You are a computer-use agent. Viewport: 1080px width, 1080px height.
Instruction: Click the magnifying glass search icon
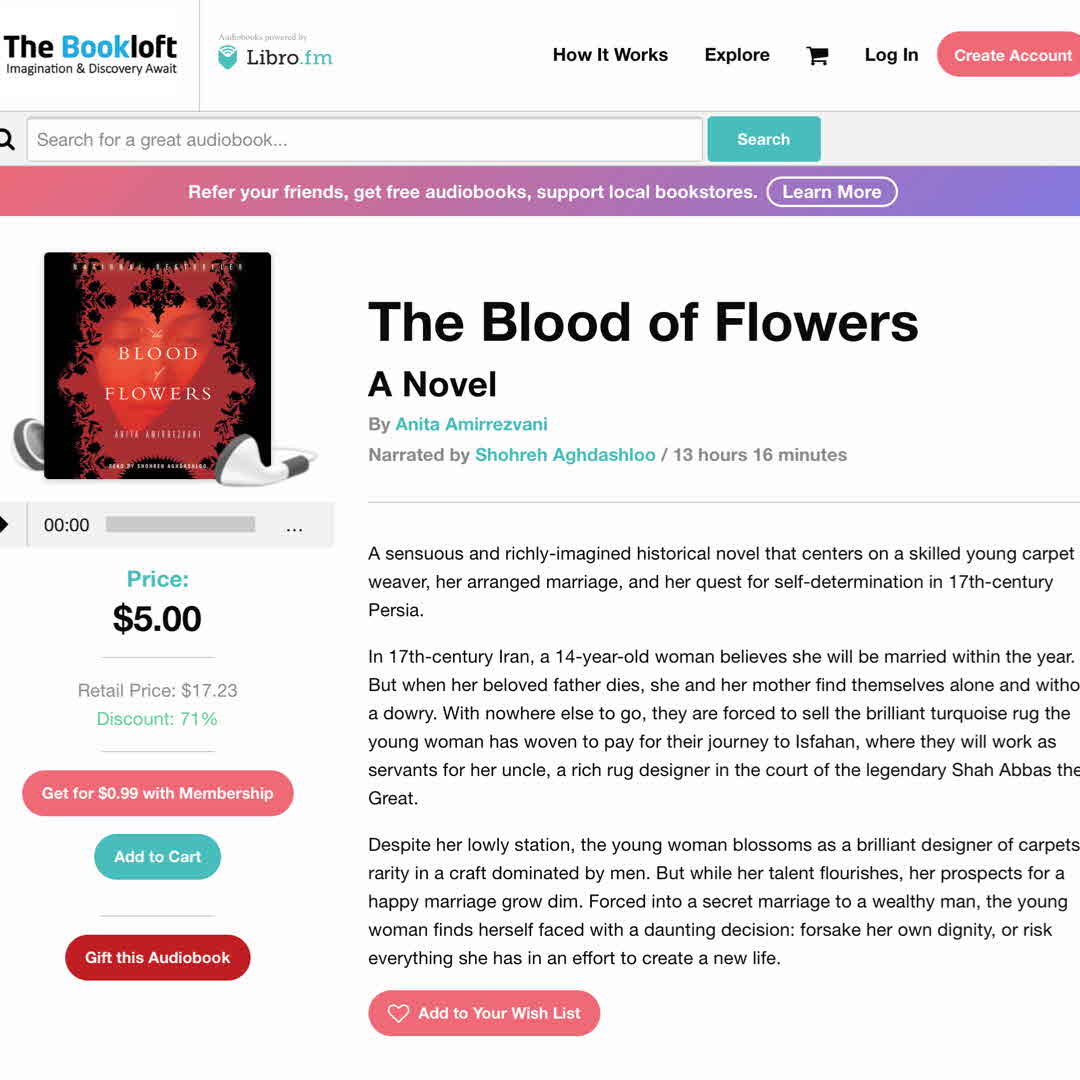(x=7, y=140)
